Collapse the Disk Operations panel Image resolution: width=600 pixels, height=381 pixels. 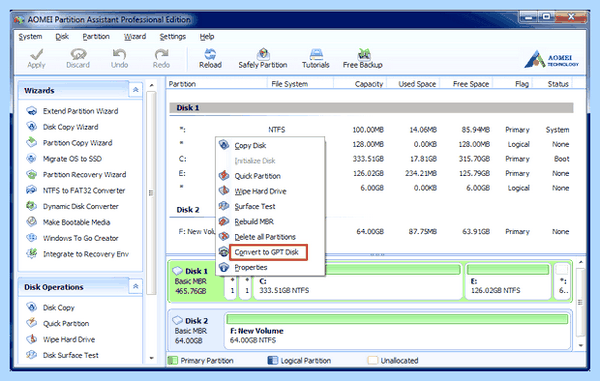(135, 286)
